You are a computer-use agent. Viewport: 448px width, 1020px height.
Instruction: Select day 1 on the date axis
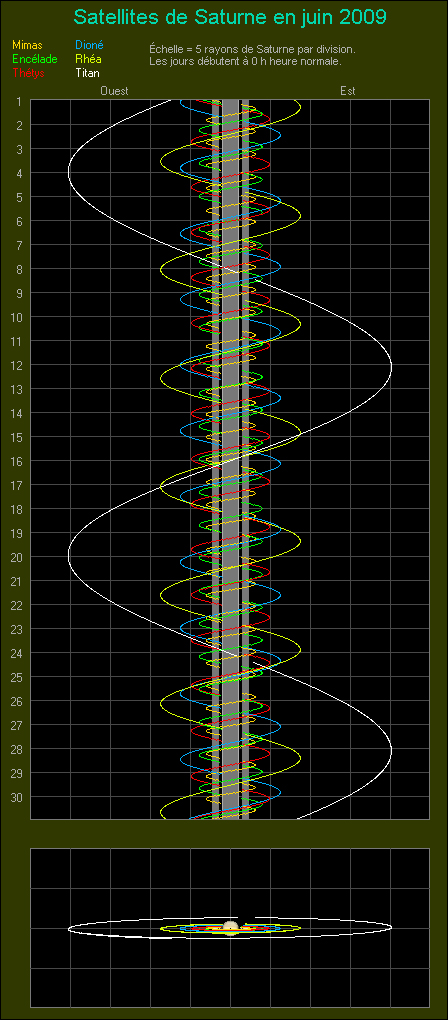pyautogui.click(x=19, y=101)
